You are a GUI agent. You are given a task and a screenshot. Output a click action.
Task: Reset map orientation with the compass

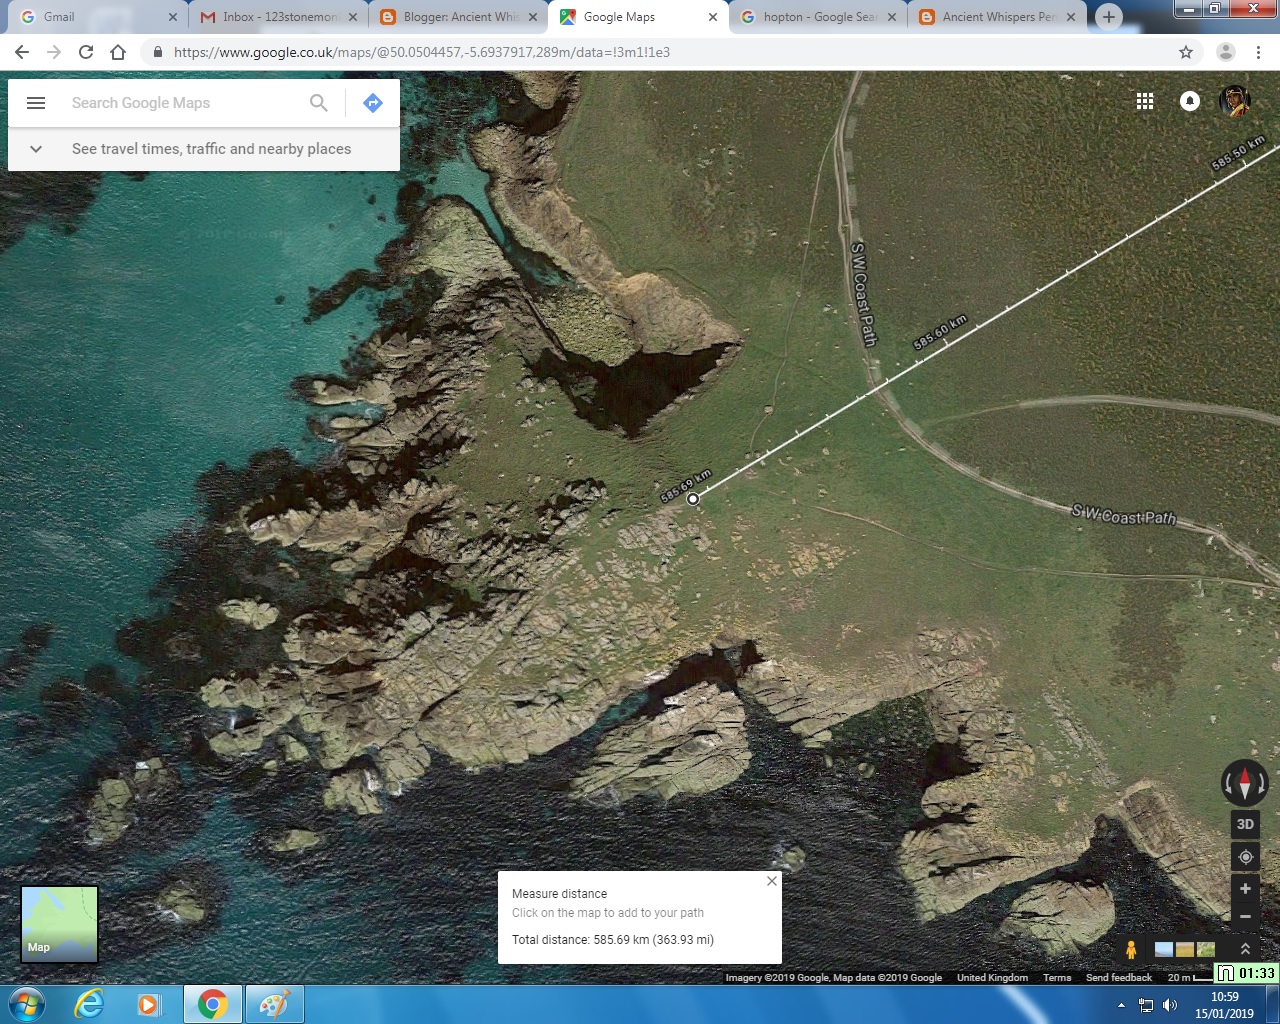1244,783
